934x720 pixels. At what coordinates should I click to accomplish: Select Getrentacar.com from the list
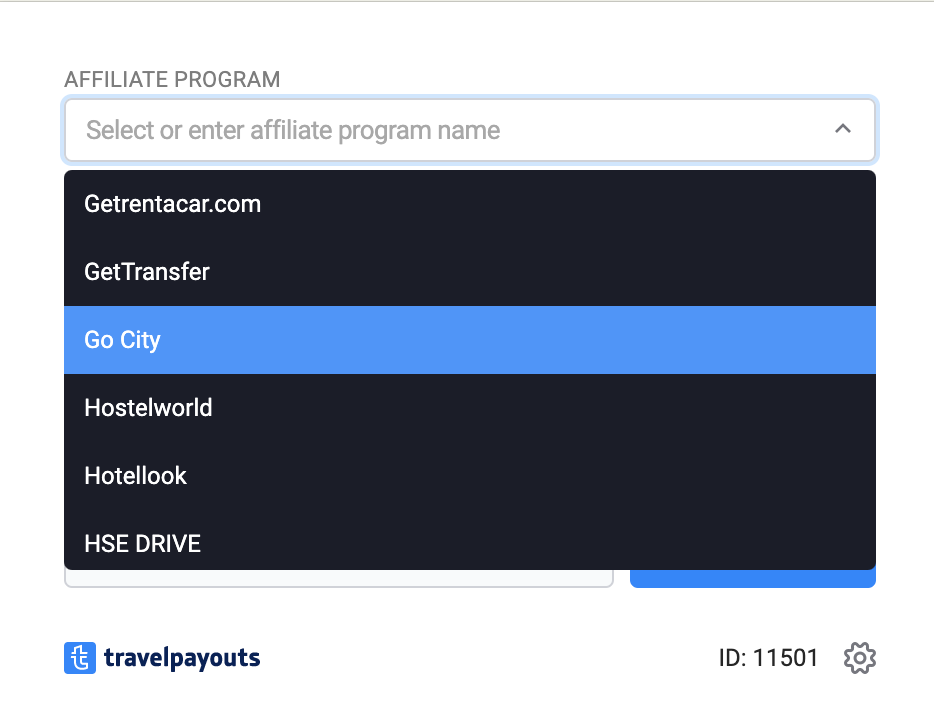coord(470,204)
